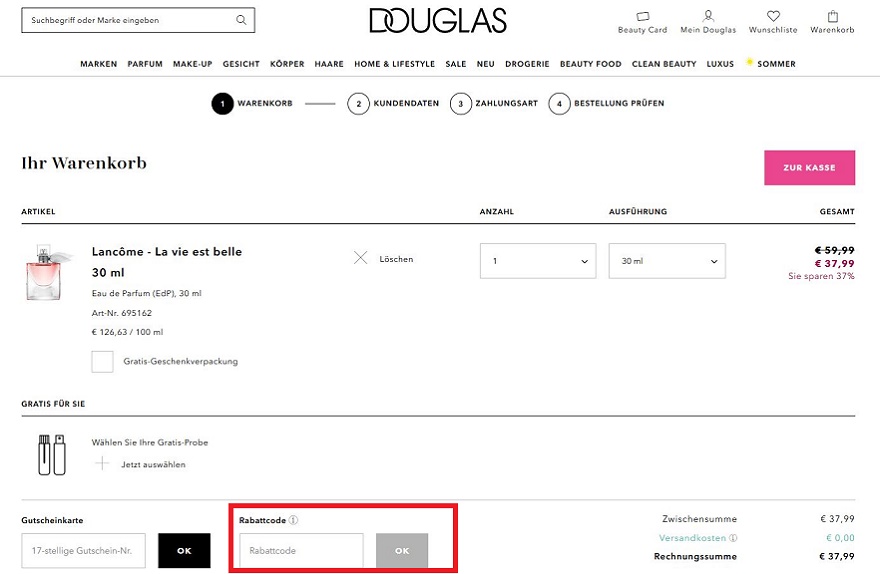Open the Sale menu
This screenshot has width=880, height=574.
pos(456,64)
